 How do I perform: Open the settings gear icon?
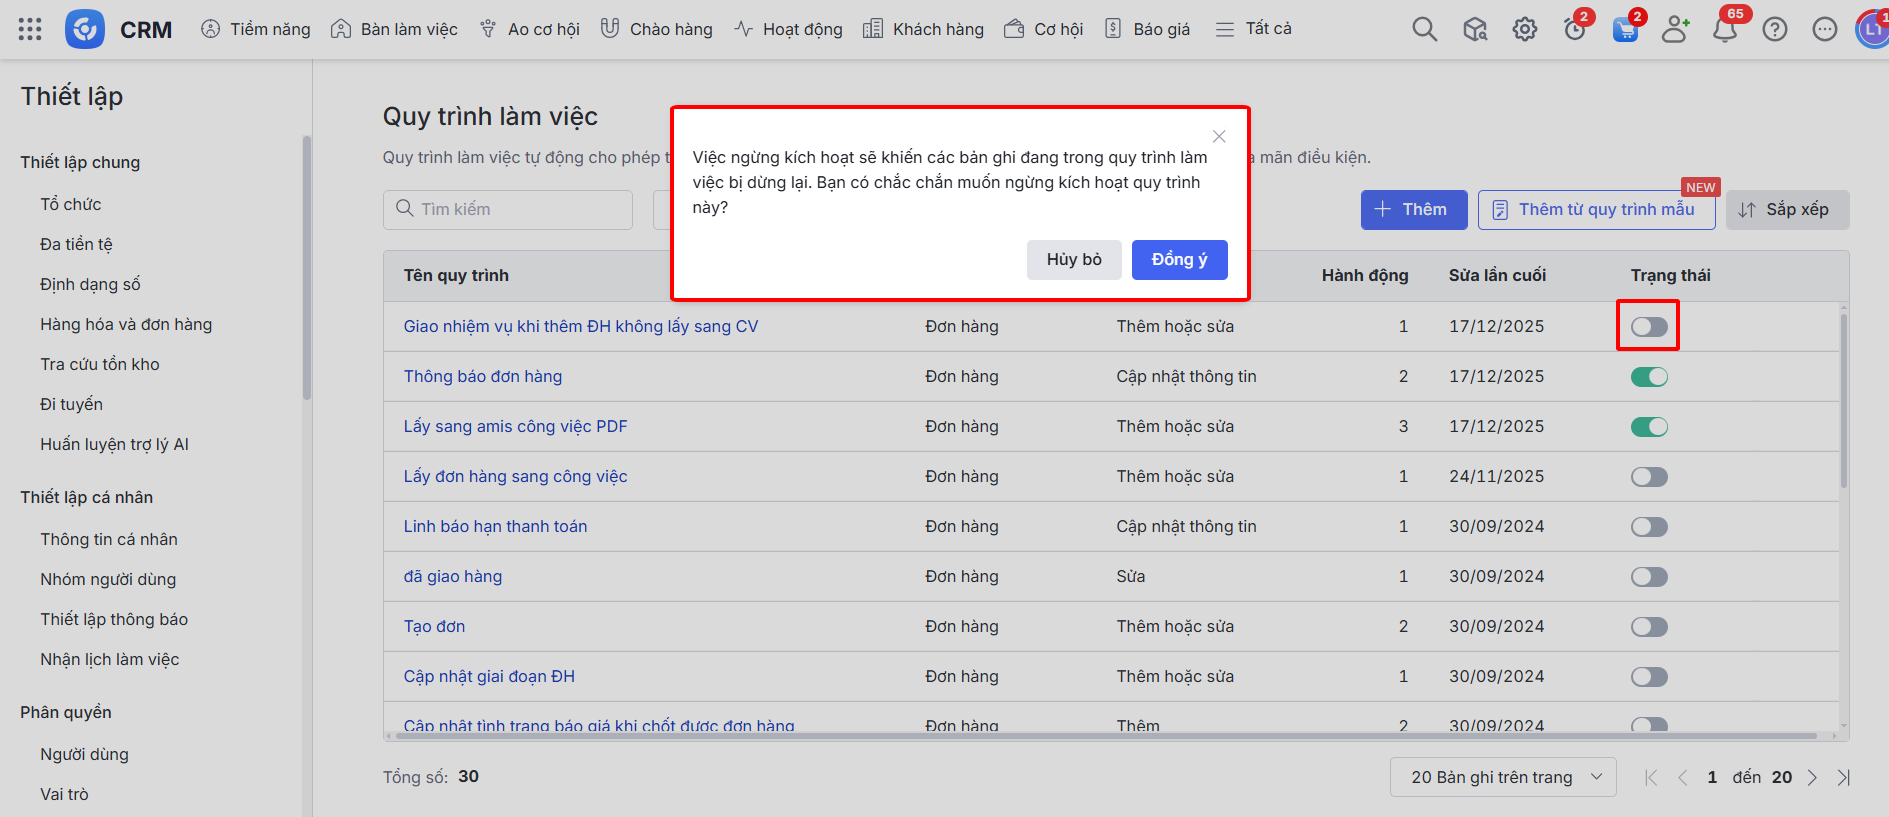point(1524,29)
